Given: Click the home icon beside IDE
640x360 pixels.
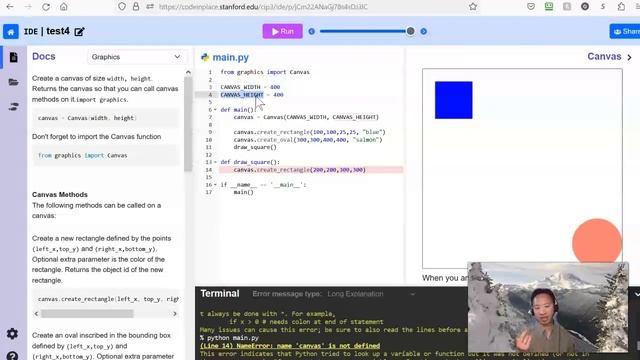Looking at the screenshot, I should [11, 31].
